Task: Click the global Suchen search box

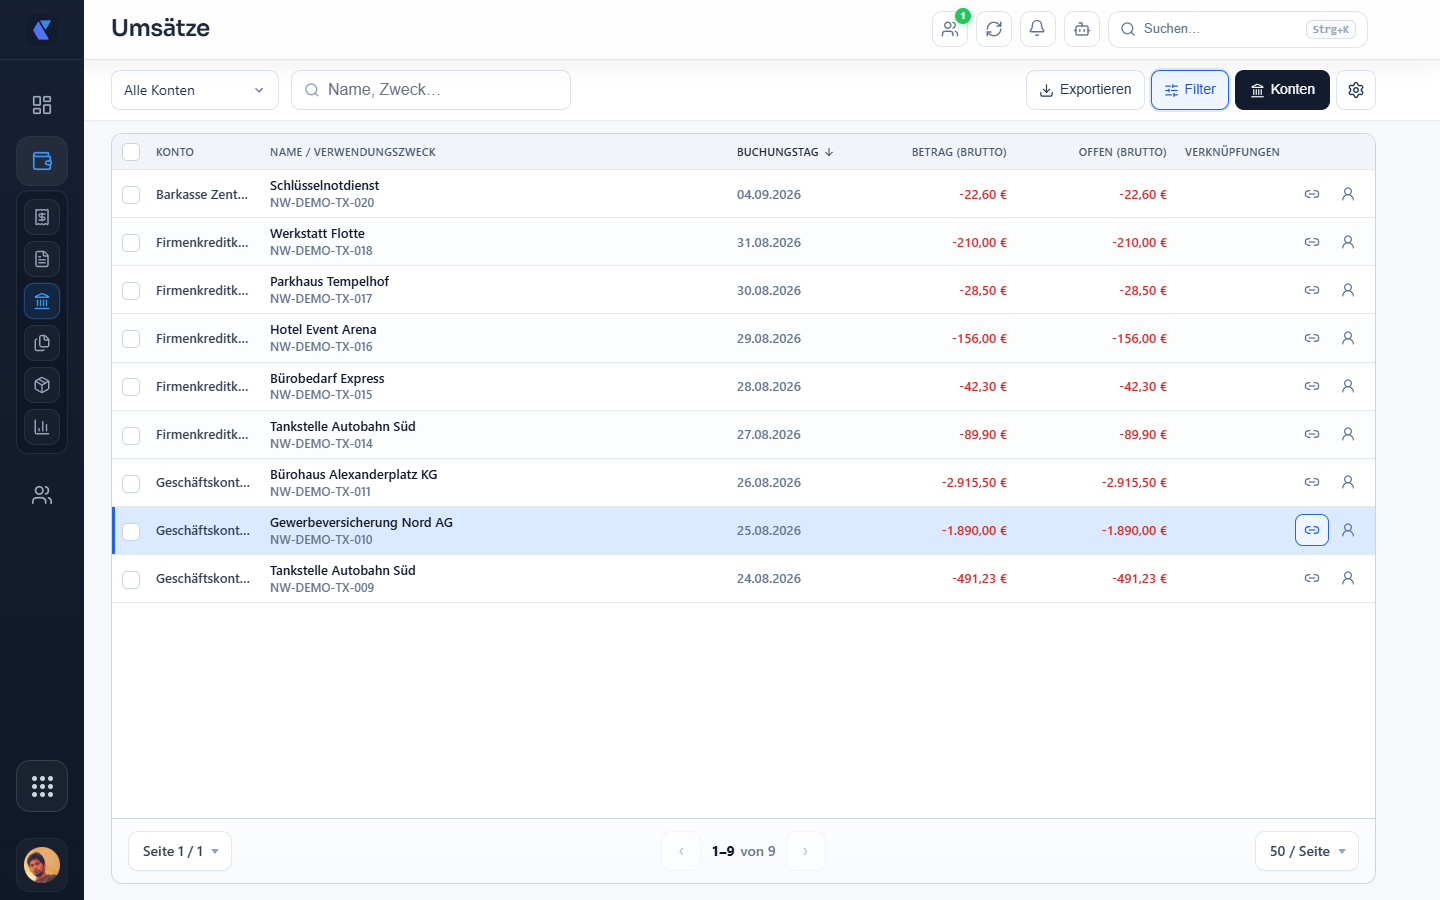Action: click(x=1238, y=29)
